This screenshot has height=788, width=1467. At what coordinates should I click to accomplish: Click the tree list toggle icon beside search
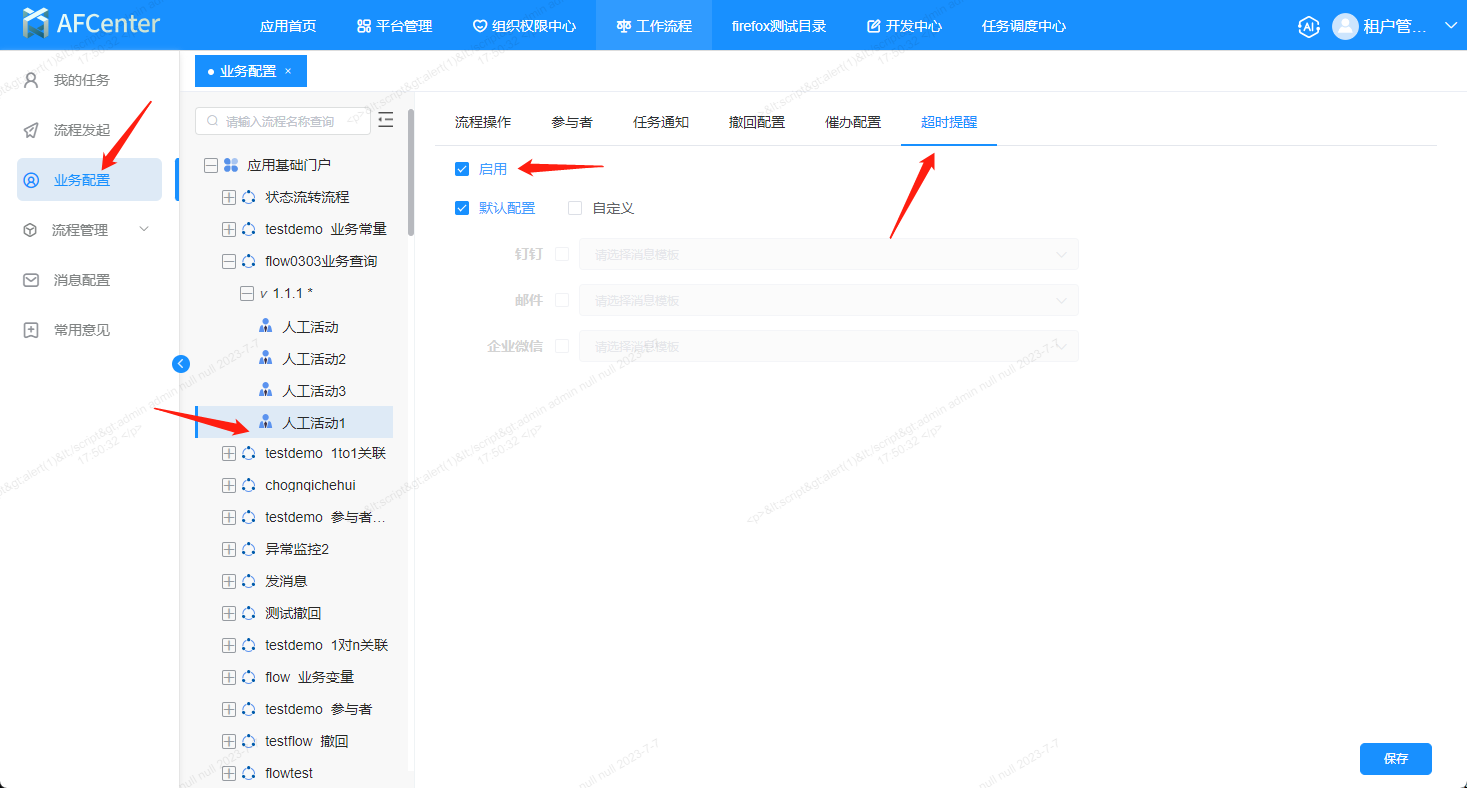coord(386,120)
